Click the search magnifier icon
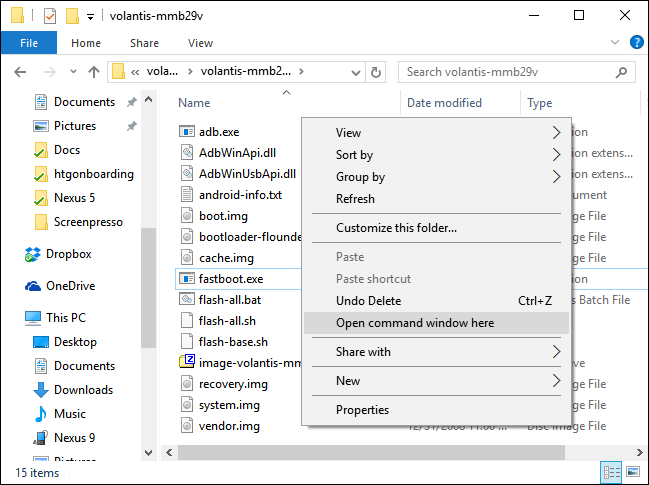The image size is (649, 485). (623, 72)
